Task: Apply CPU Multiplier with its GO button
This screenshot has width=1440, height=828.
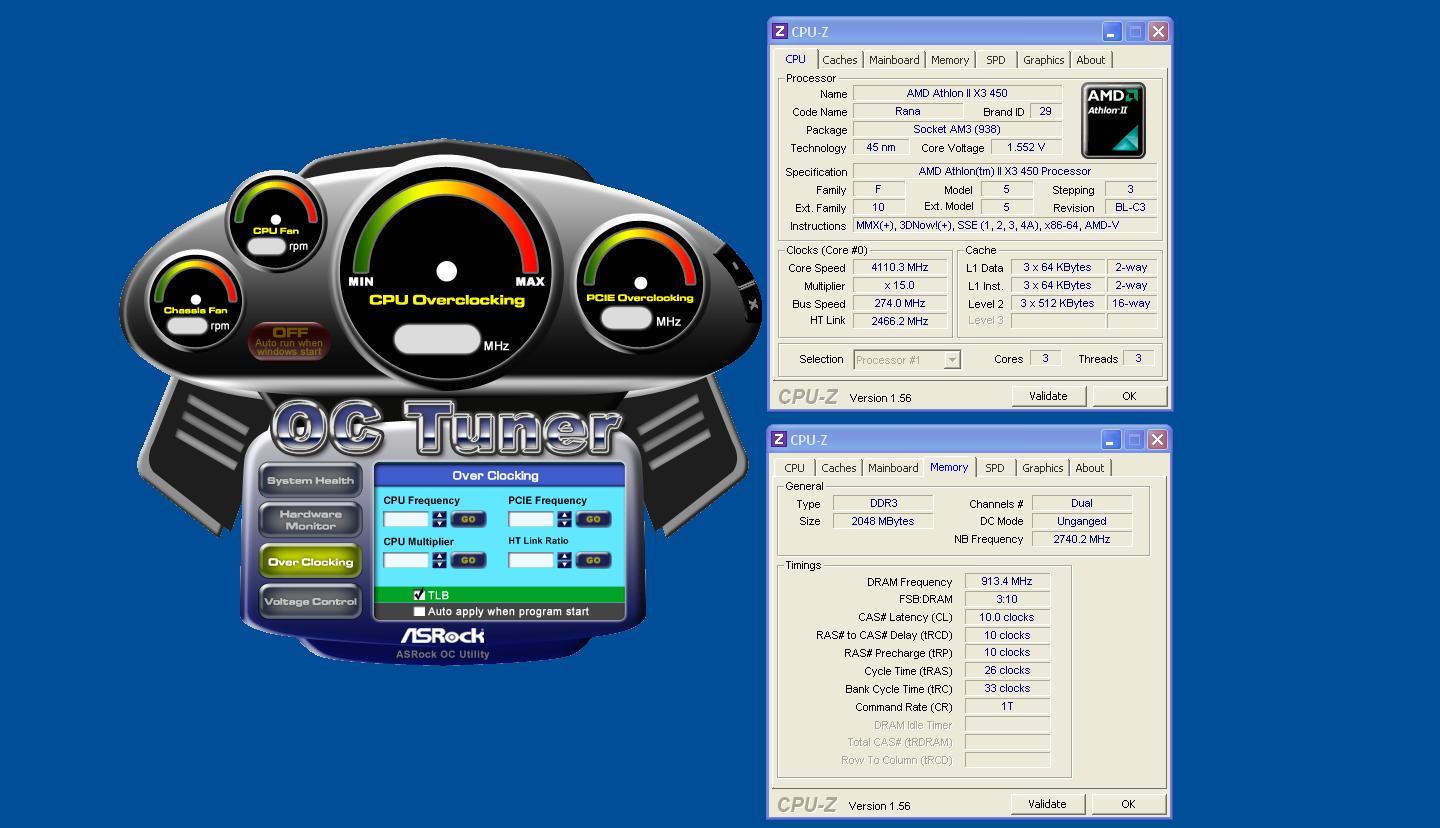Action: click(468, 560)
